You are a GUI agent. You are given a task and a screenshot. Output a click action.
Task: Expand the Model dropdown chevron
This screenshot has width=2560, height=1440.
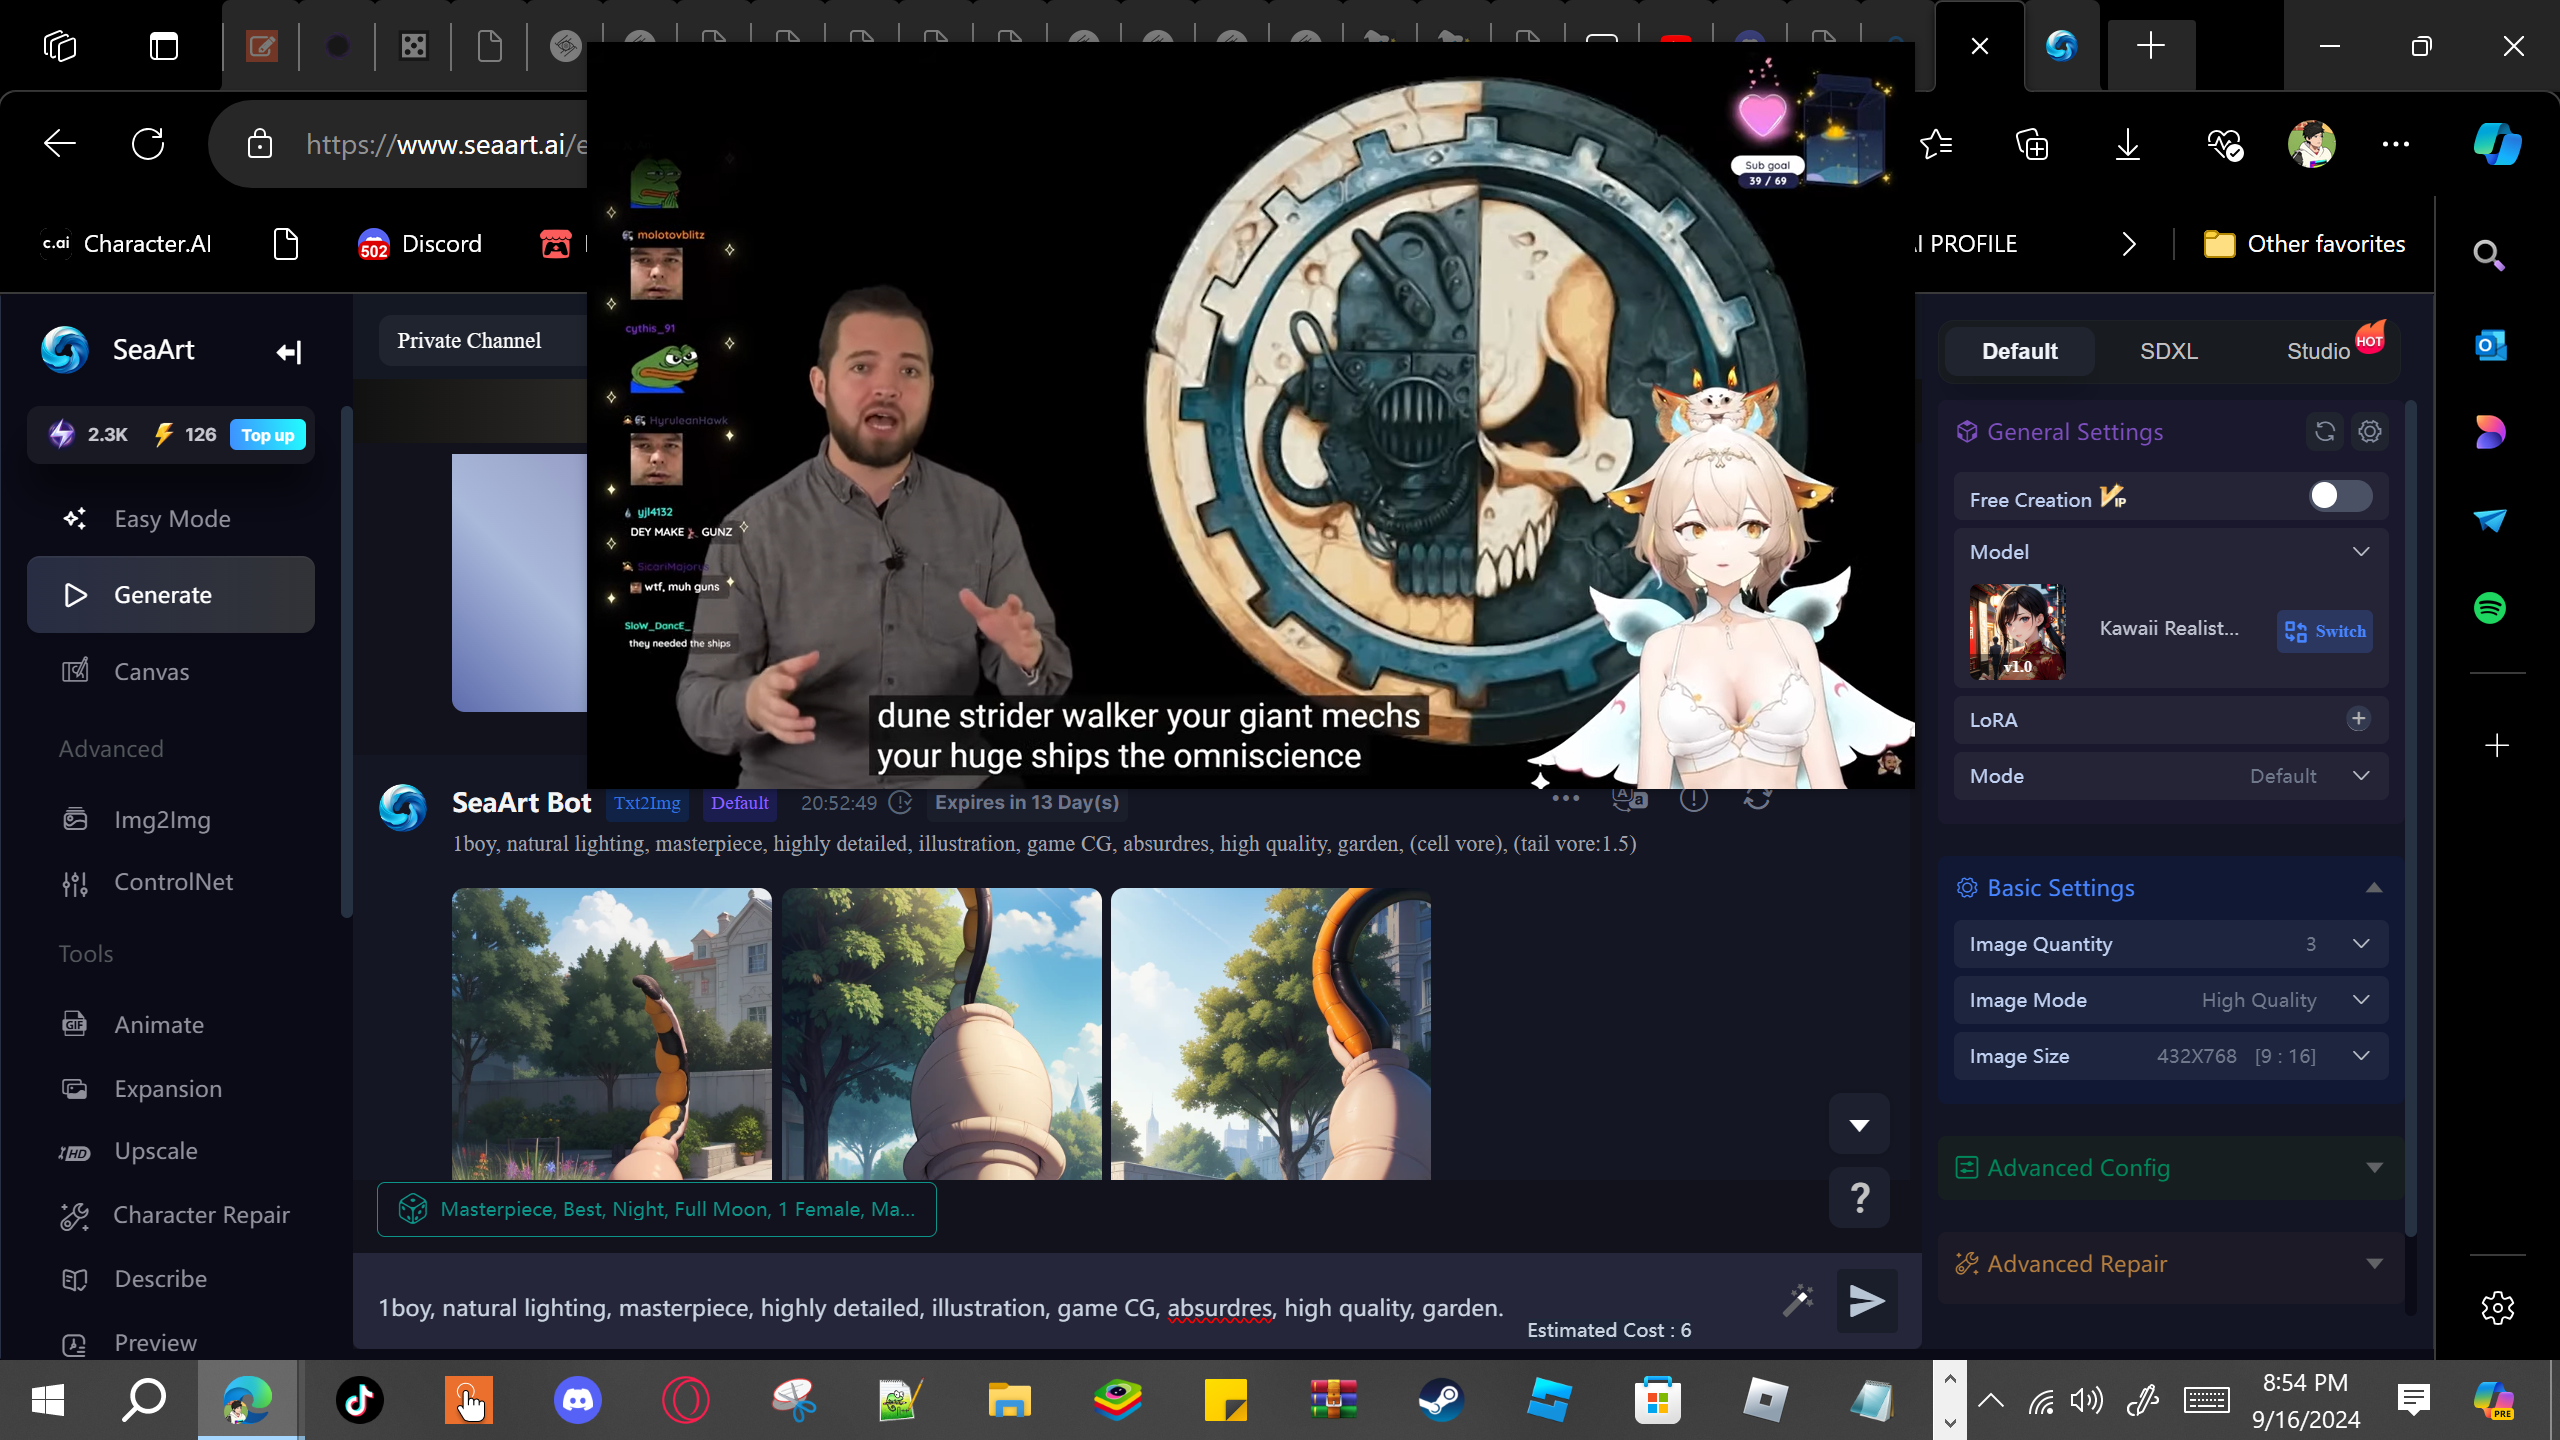point(2361,552)
